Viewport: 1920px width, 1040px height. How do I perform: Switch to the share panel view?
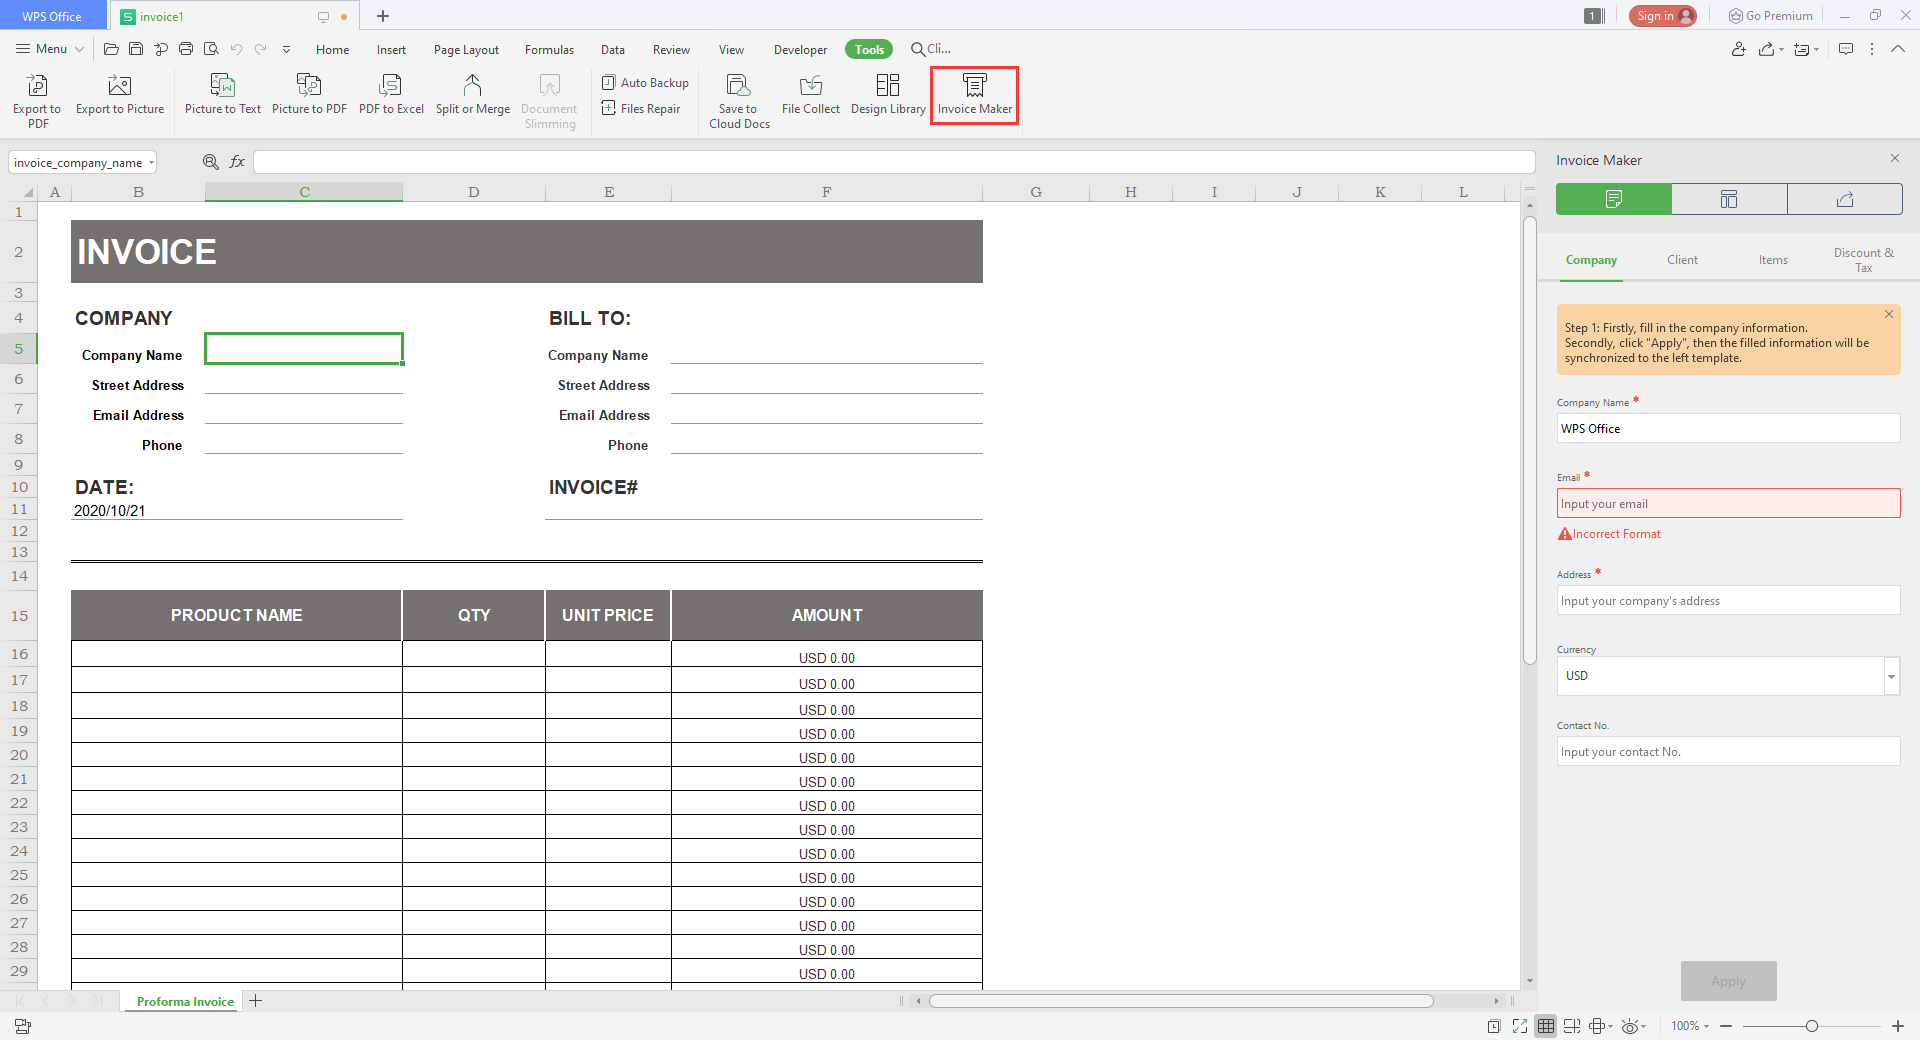(1844, 199)
